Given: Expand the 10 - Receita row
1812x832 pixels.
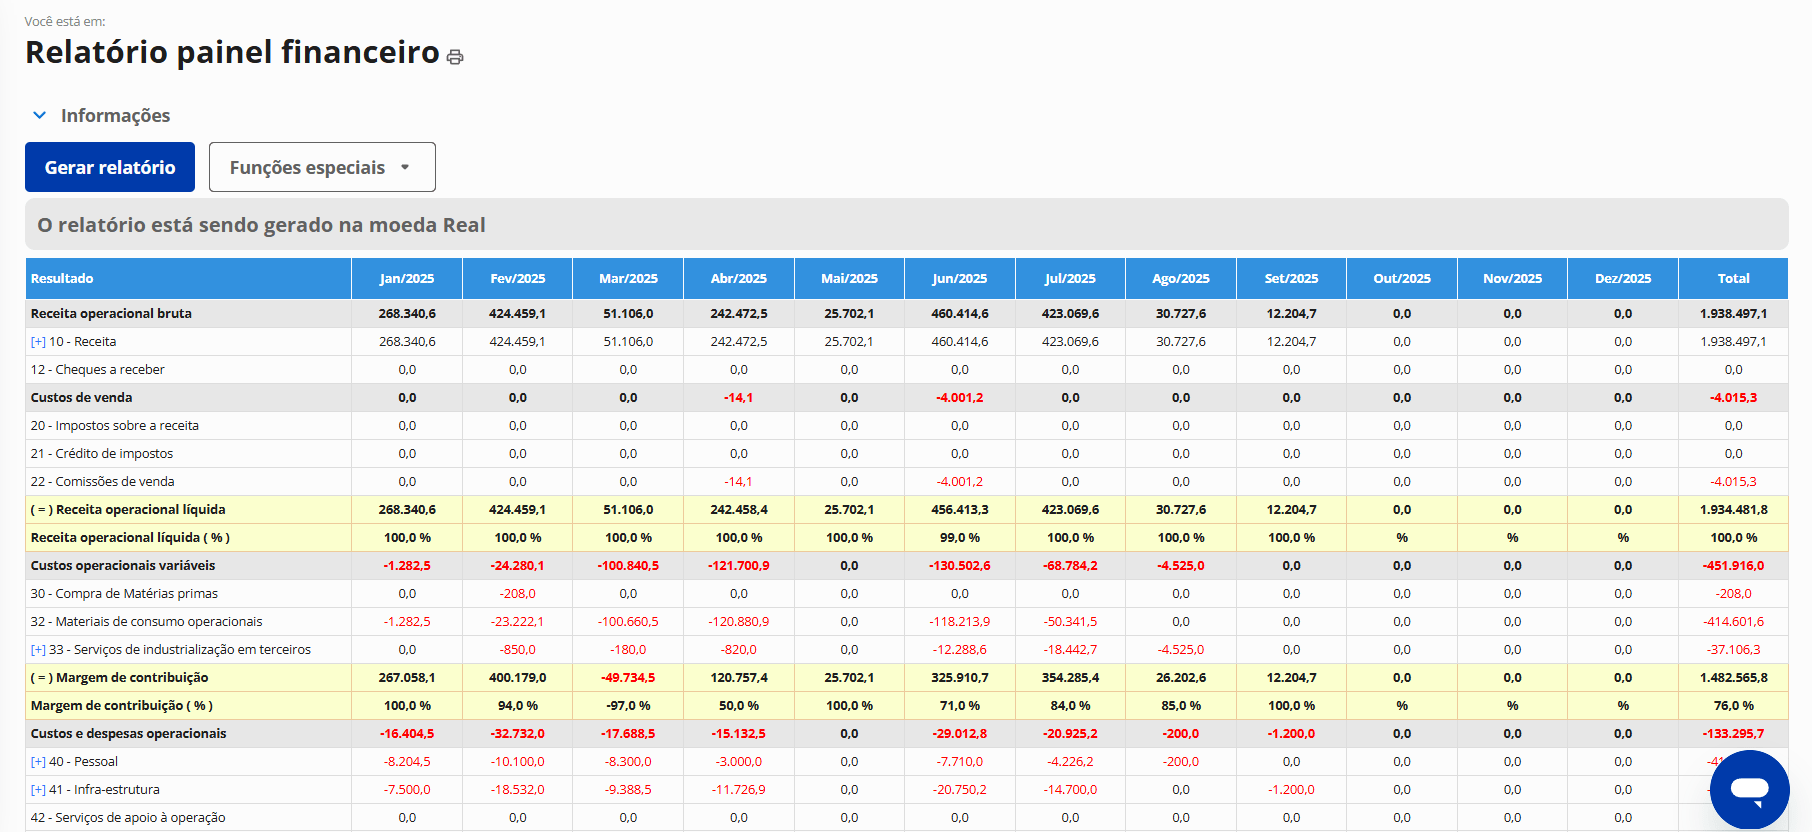Looking at the screenshot, I should point(38,342).
